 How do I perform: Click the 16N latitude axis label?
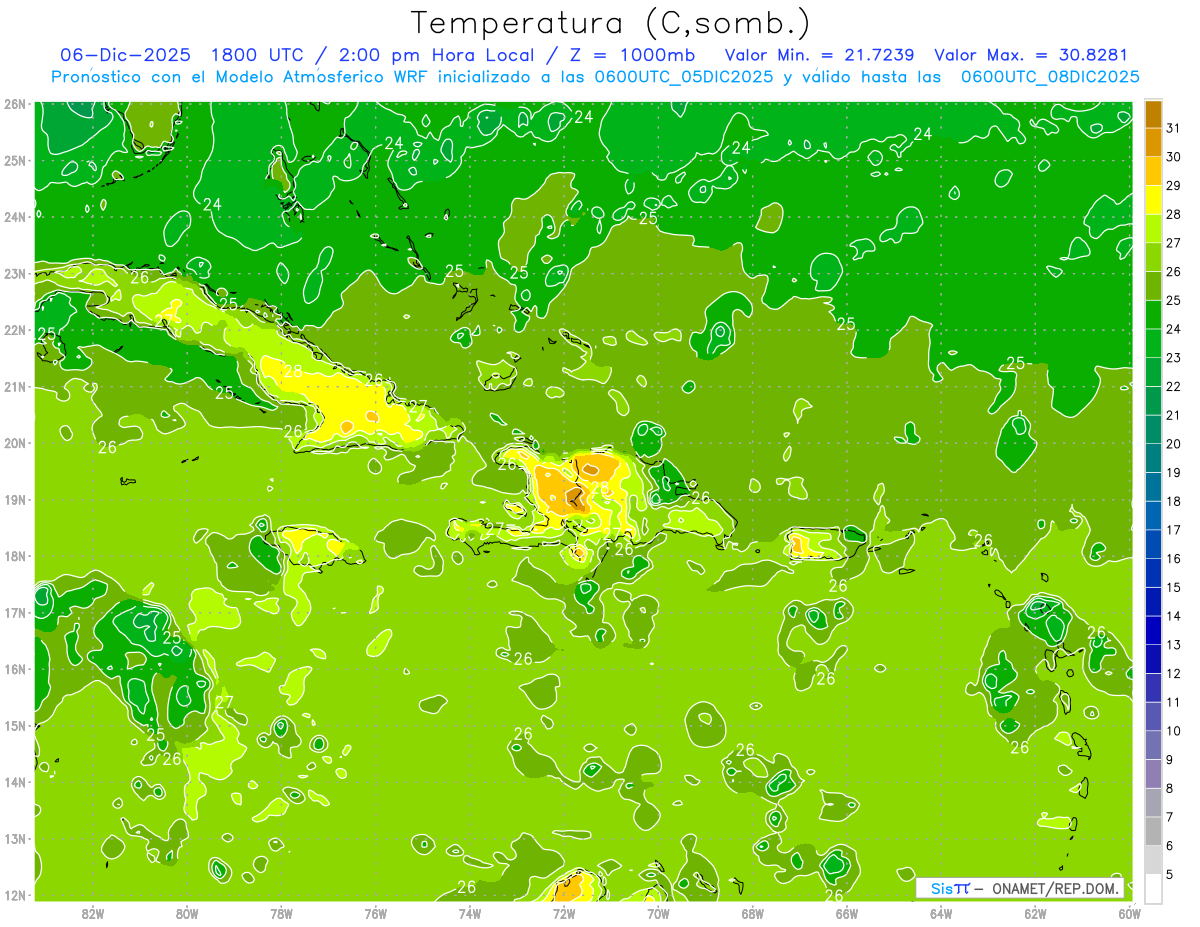(15, 669)
